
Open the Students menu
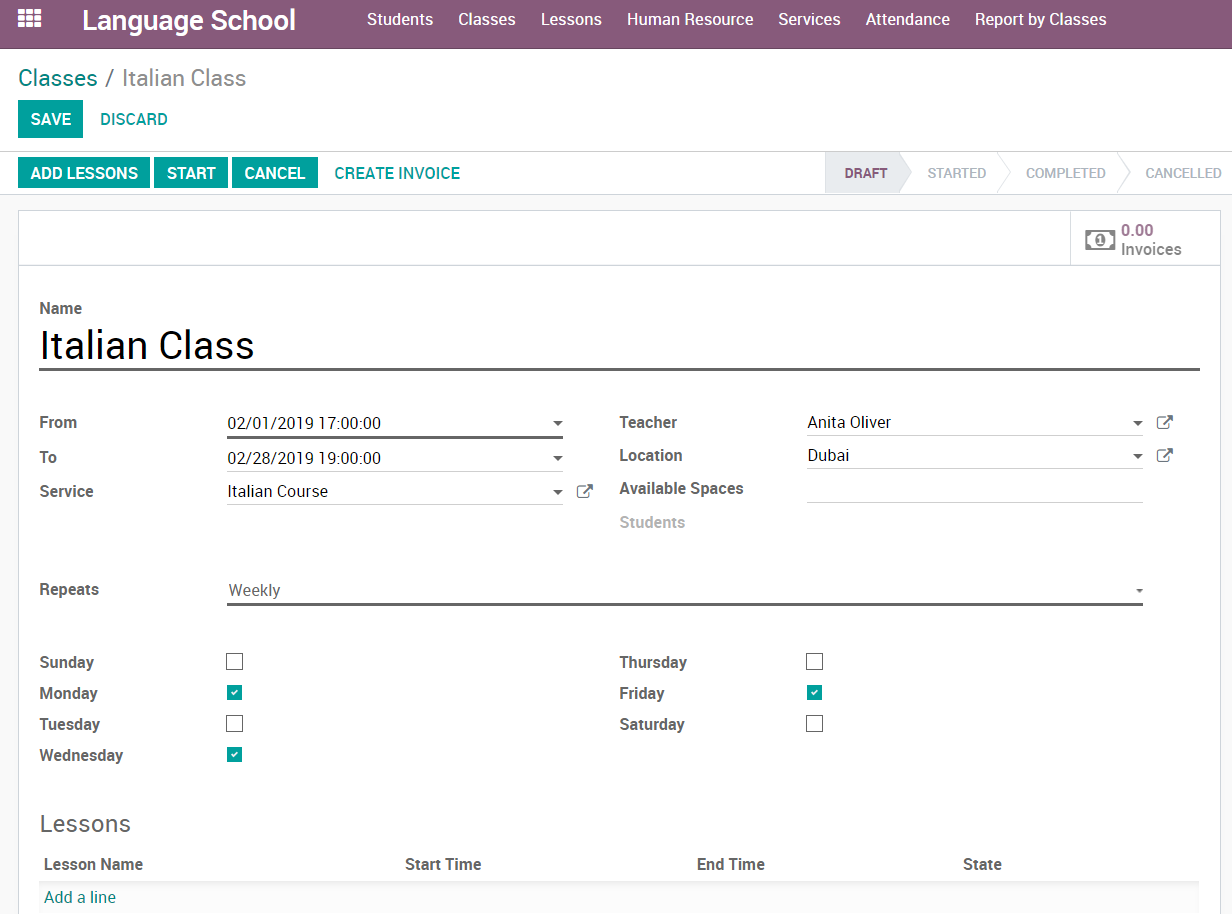[400, 20]
